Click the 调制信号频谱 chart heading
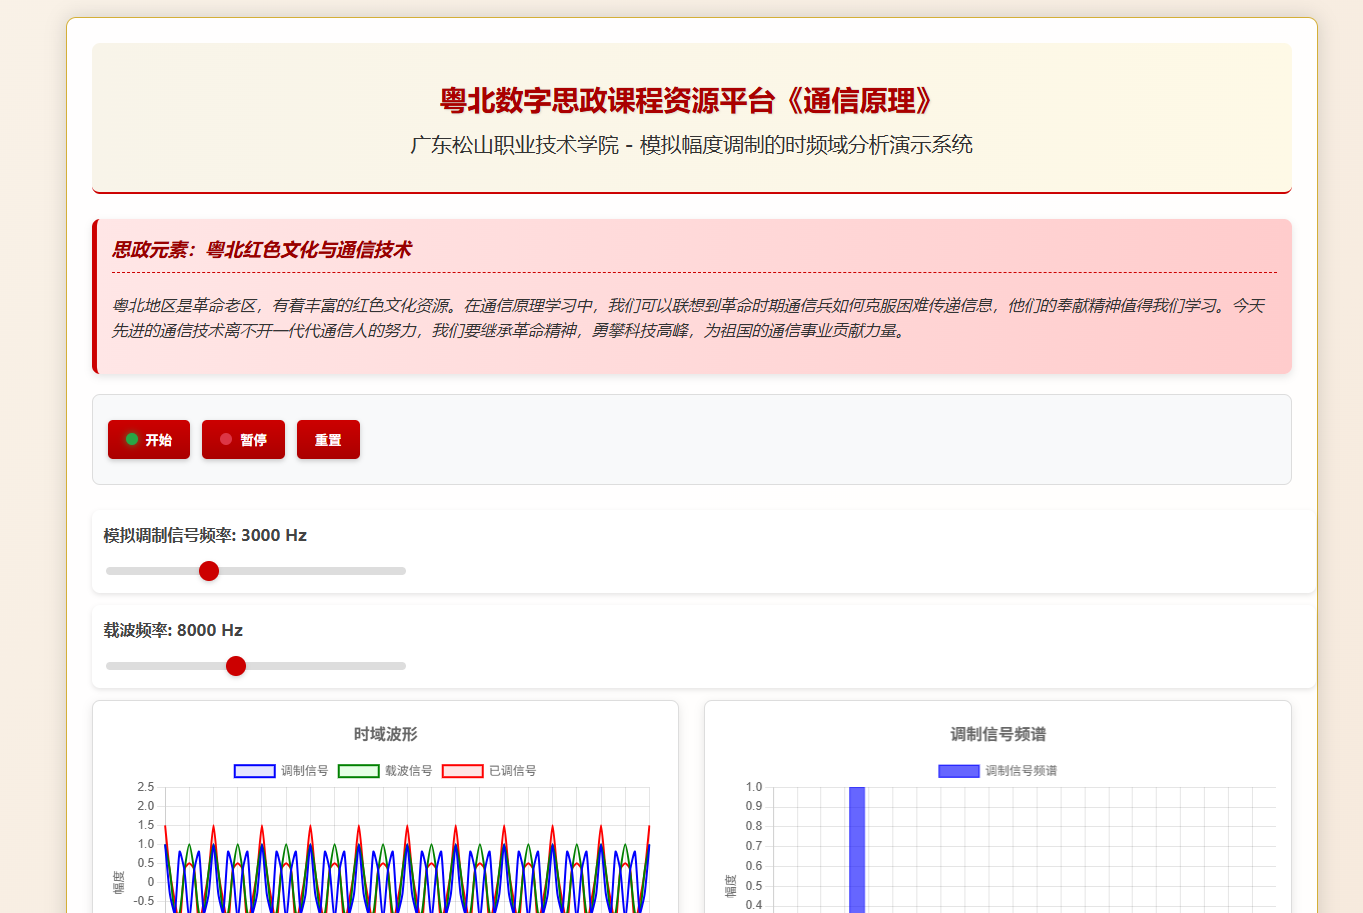This screenshot has width=1363, height=913. (x=997, y=734)
